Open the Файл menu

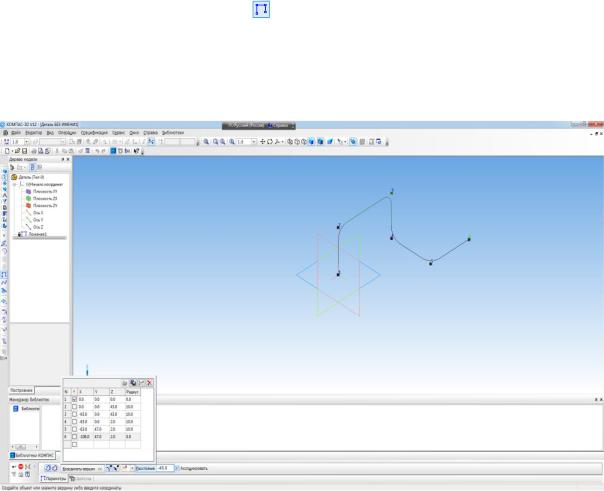coord(16,132)
